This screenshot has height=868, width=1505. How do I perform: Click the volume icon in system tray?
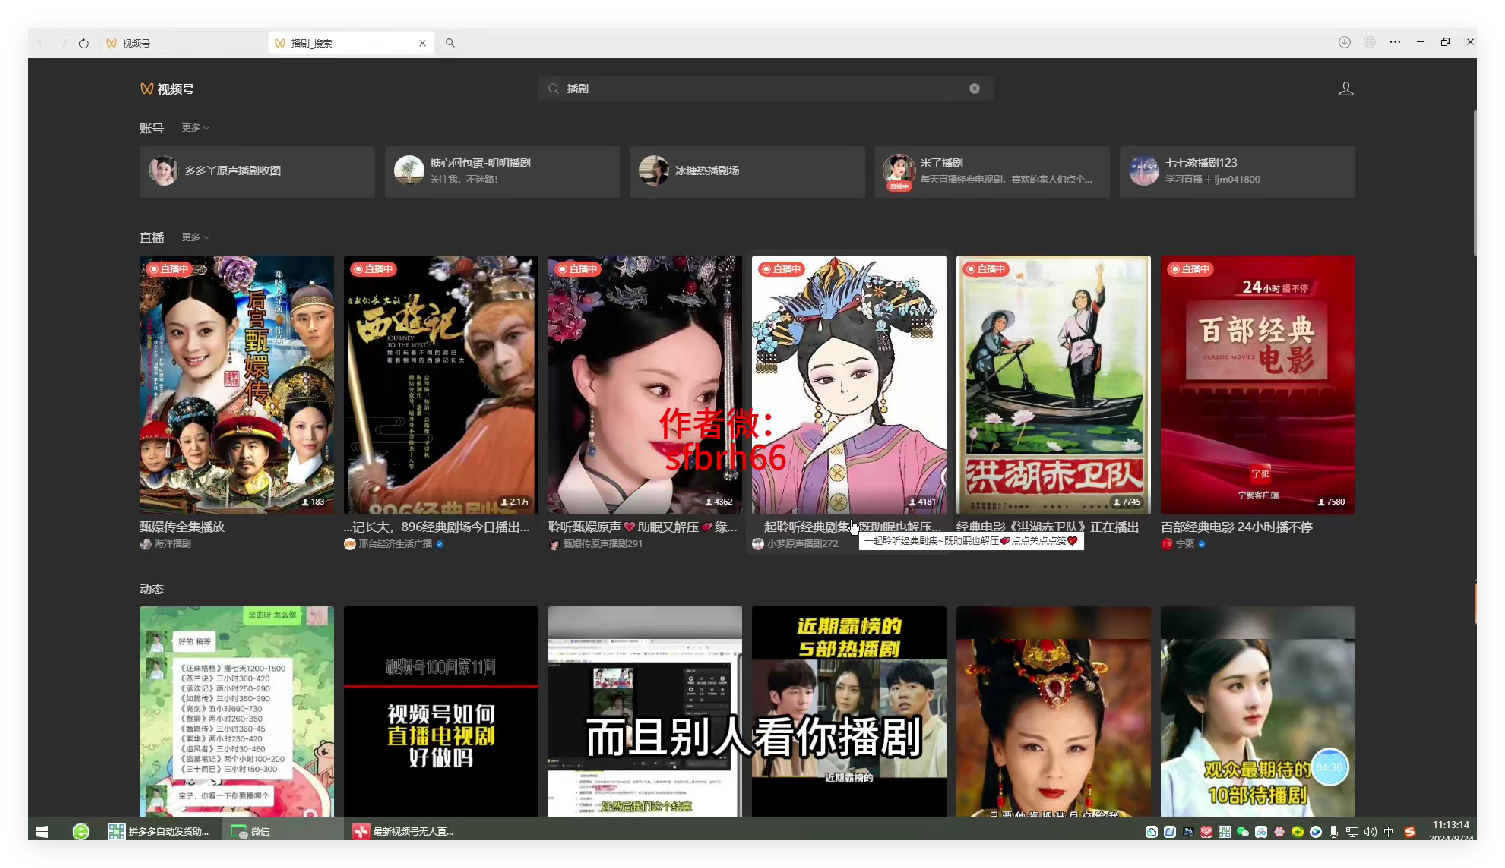point(1370,832)
